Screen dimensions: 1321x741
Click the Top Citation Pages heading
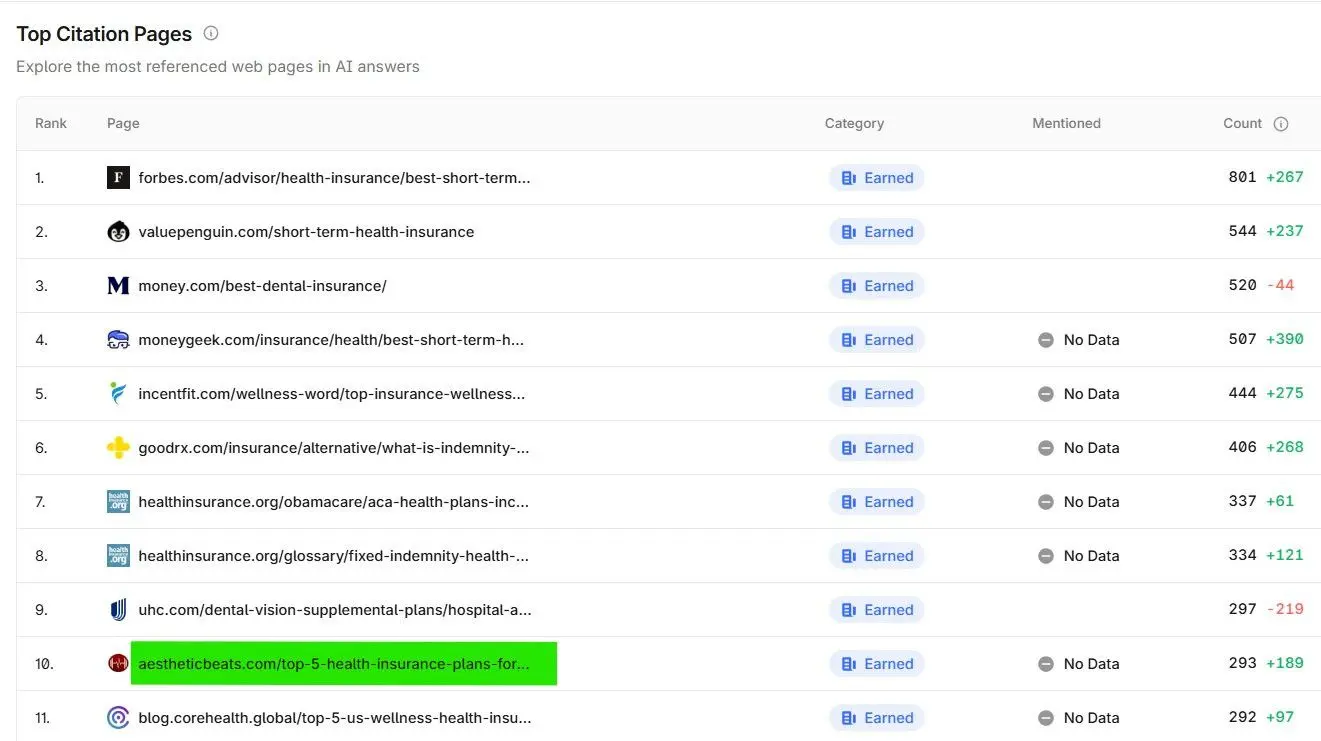coord(104,34)
